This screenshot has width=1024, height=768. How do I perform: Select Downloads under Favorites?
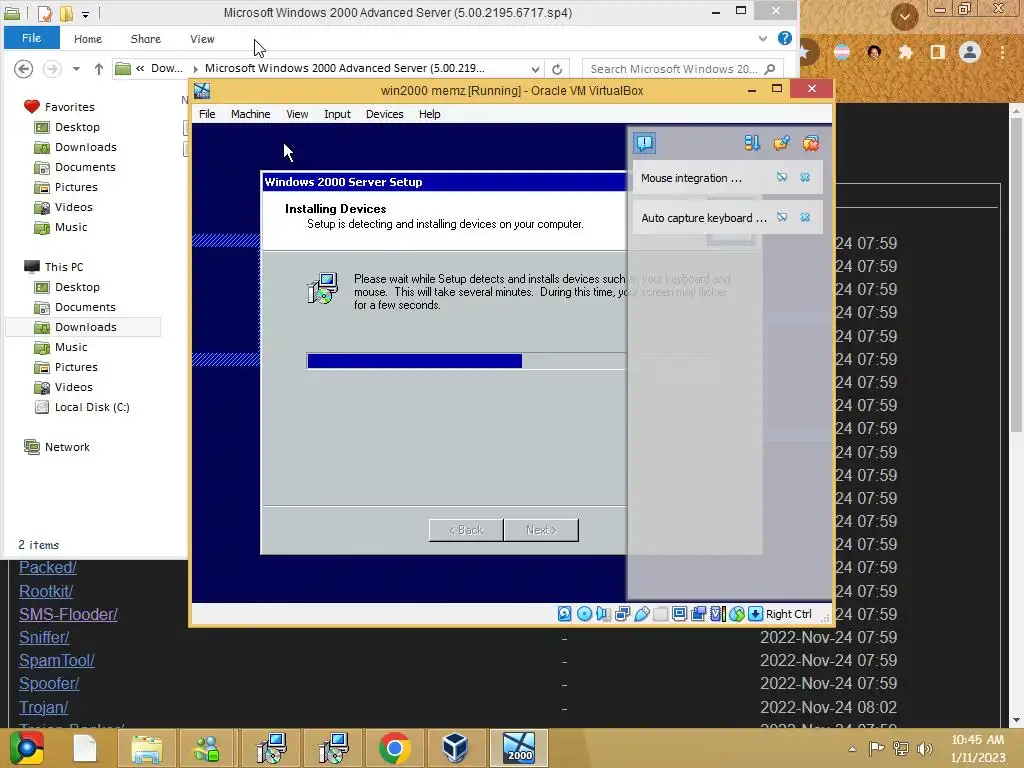[75, 147]
